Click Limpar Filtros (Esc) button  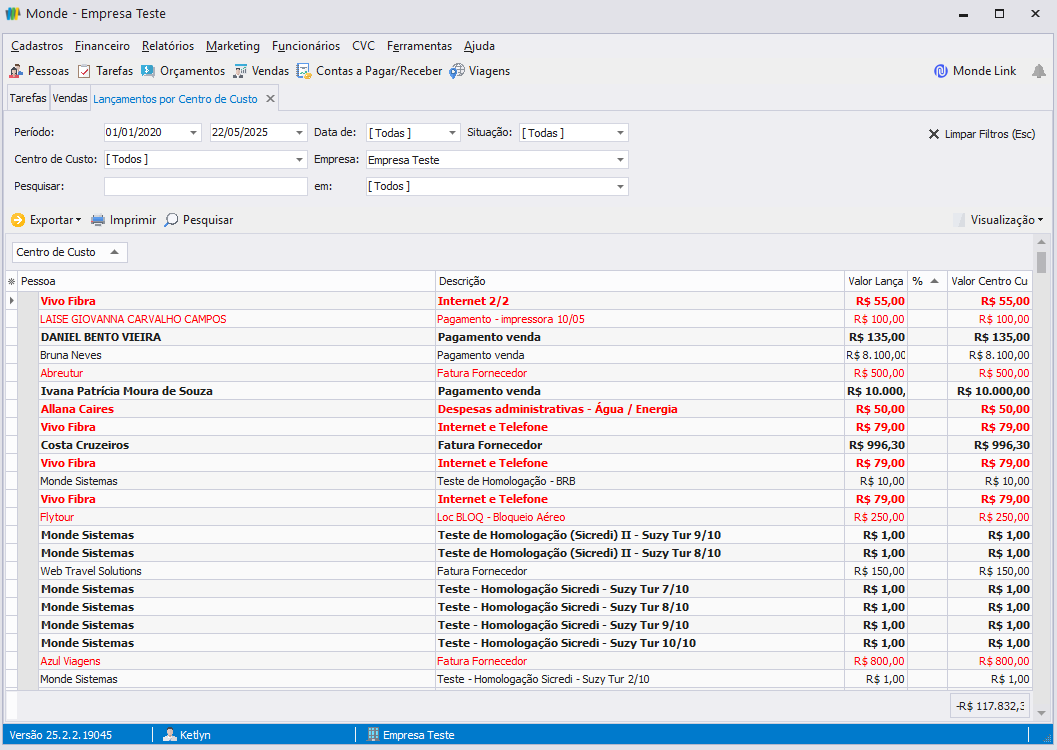981,134
